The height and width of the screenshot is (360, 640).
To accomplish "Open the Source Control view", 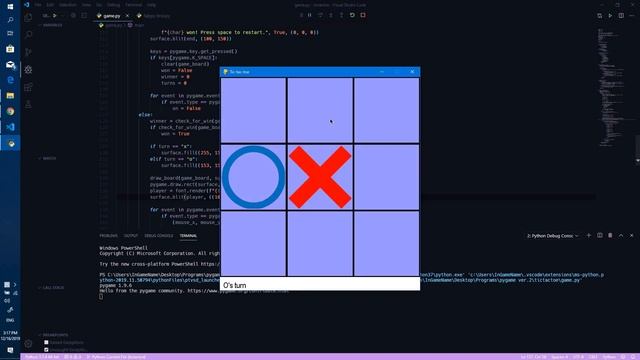I will coord(28,52).
